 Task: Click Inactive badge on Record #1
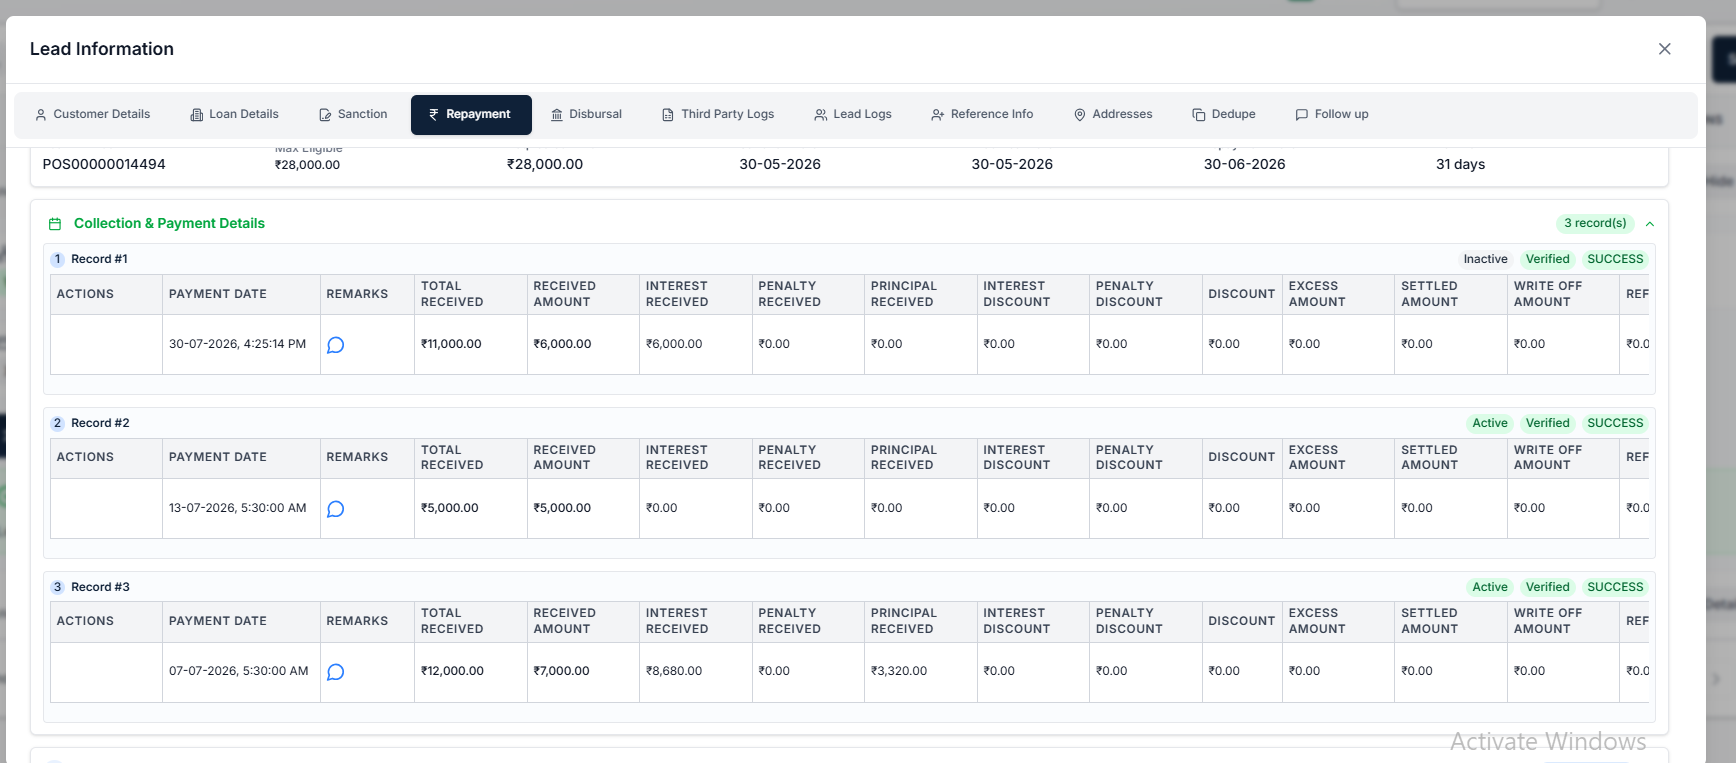[1485, 259]
